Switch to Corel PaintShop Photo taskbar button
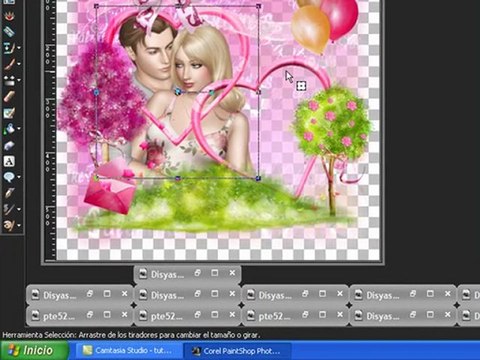The height and width of the screenshot is (360, 480). pos(237,351)
